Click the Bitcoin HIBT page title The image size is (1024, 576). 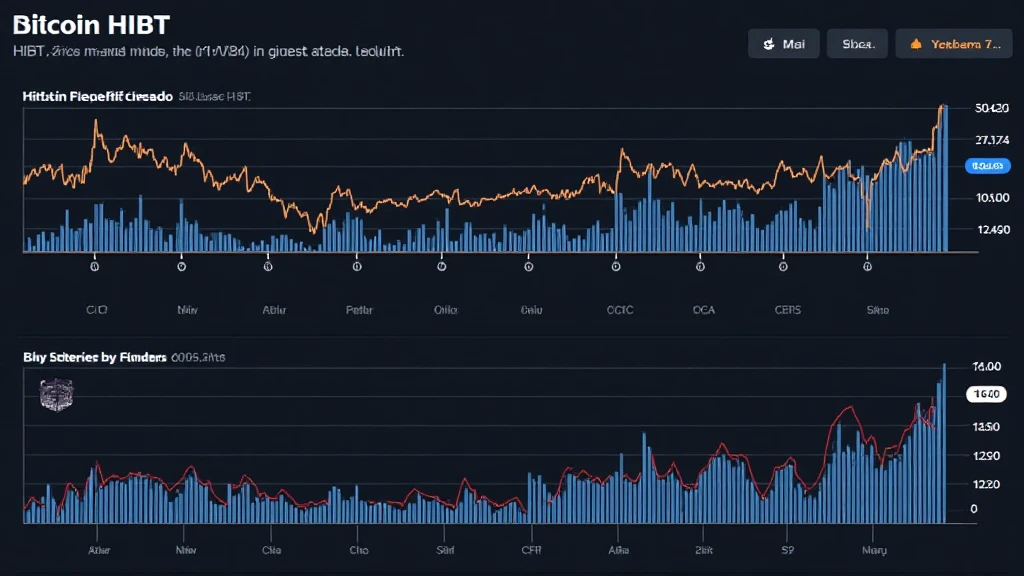point(91,25)
